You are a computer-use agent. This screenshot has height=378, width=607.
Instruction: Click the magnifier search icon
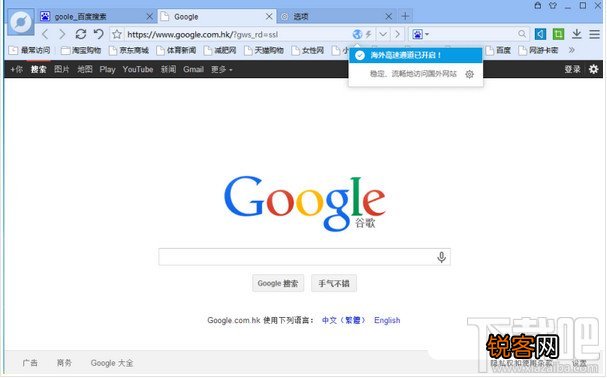click(522, 34)
